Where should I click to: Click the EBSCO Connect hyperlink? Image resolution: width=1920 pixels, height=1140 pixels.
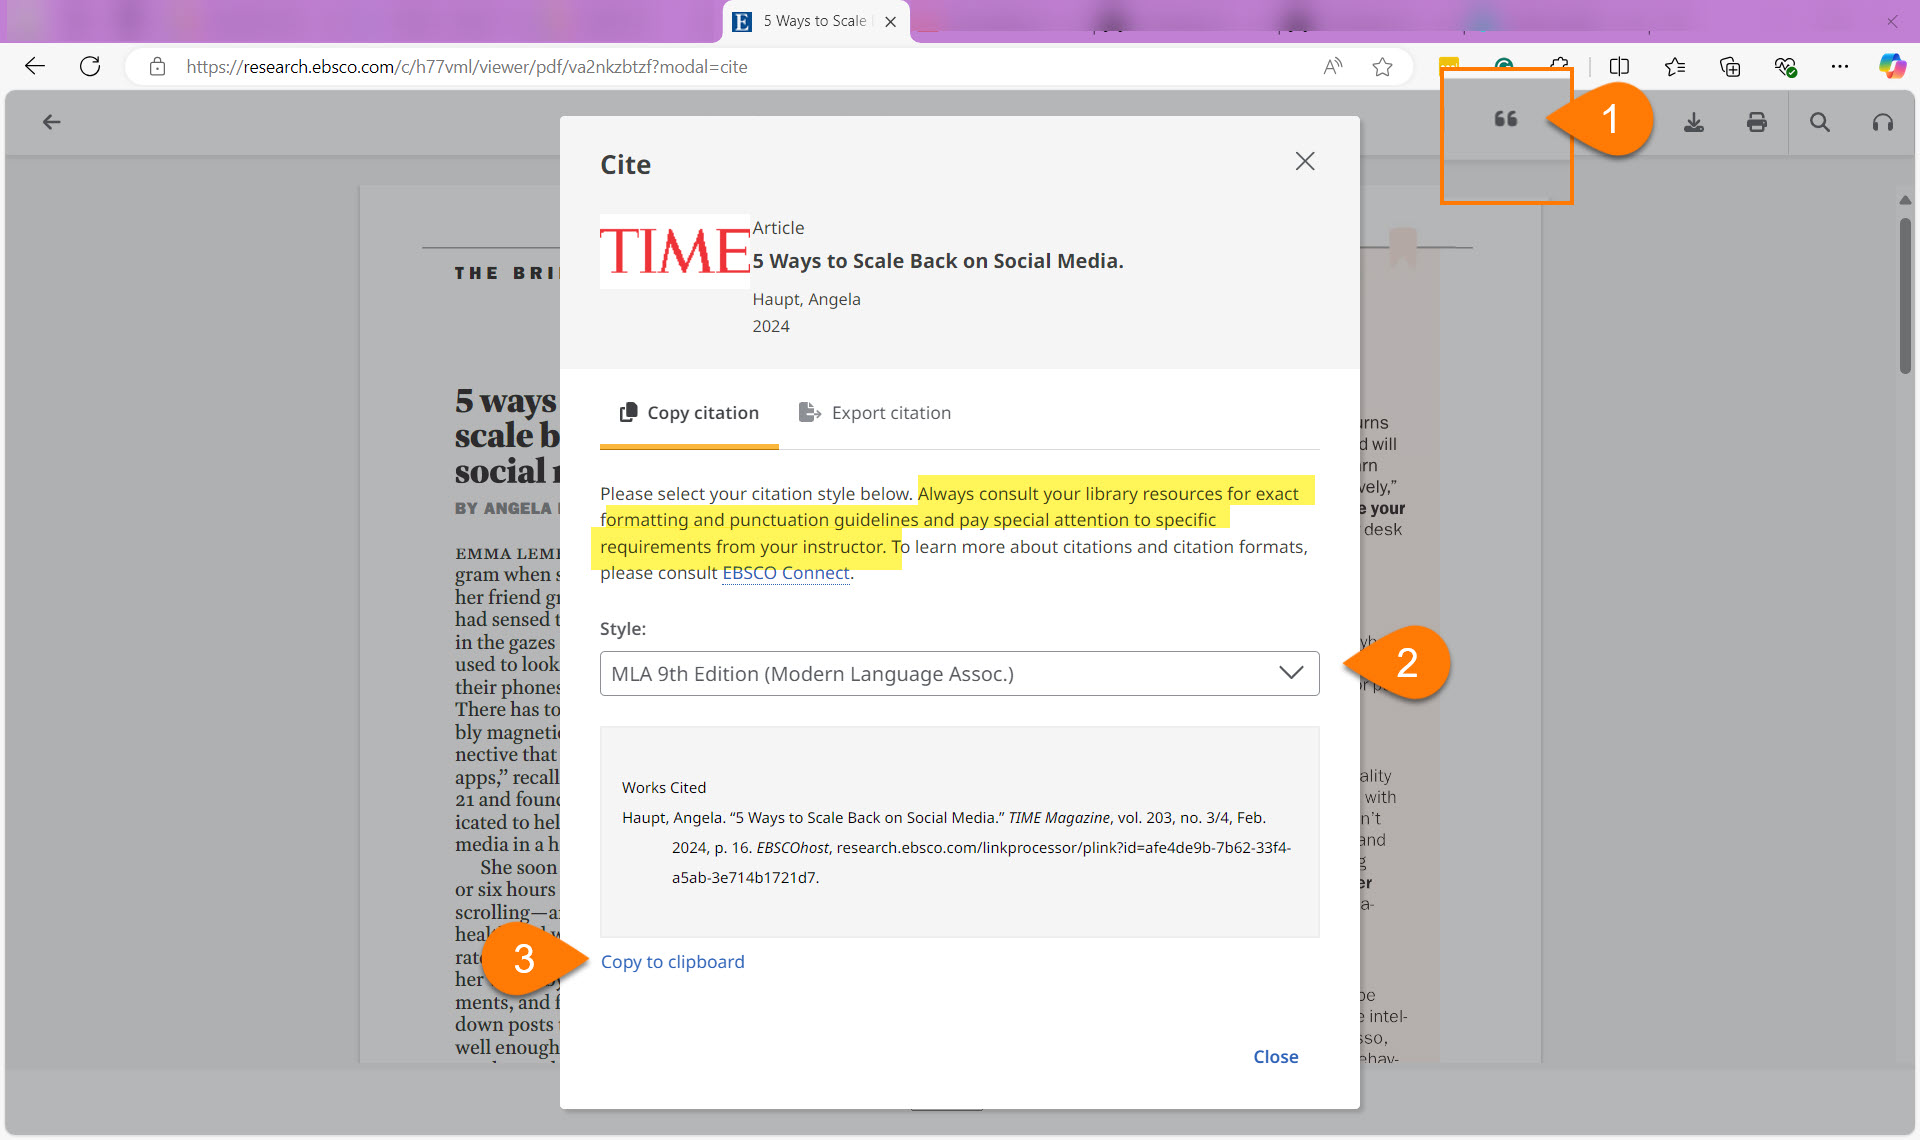[x=784, y=573]
